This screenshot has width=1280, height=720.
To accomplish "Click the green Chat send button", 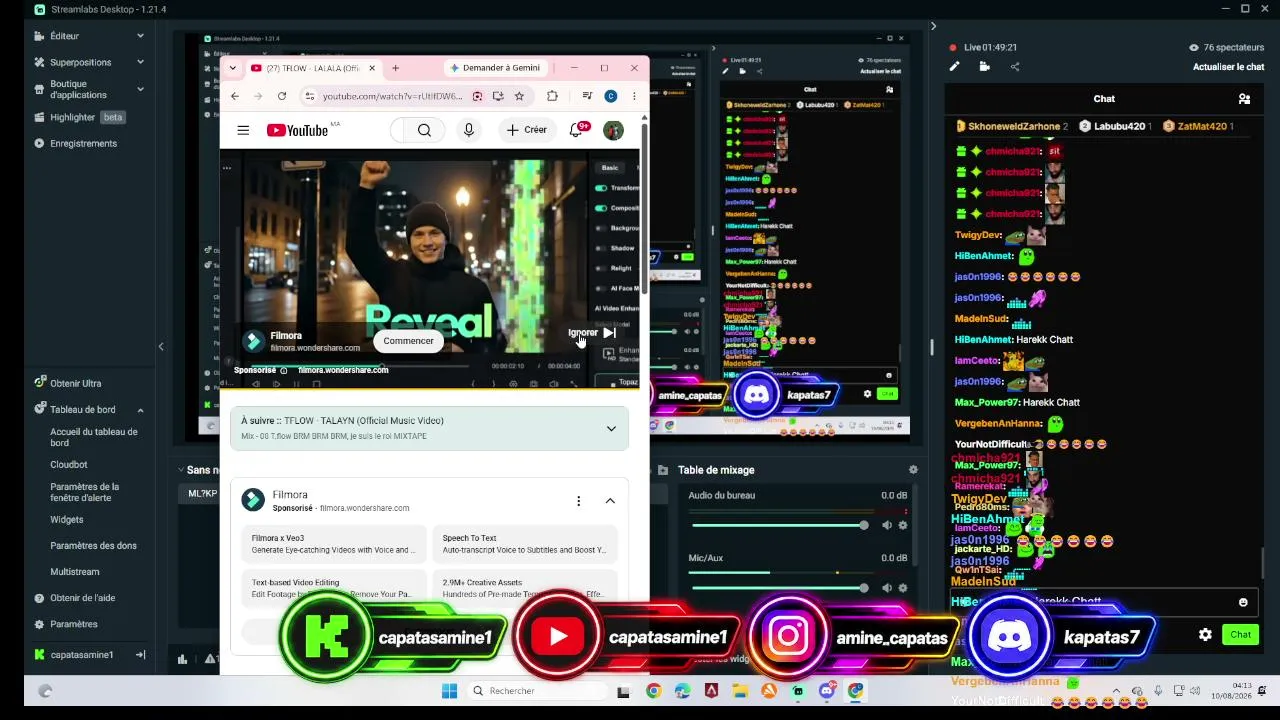I will click(1240, 635).
